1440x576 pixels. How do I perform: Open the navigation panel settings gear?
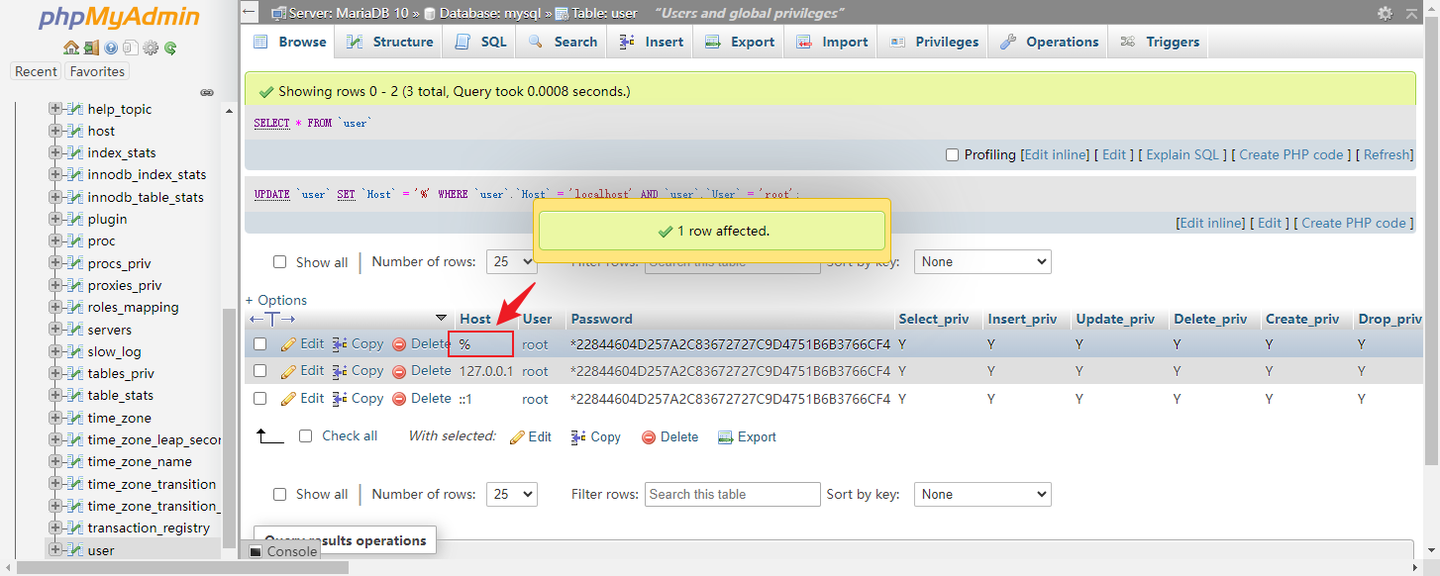[x=150, y=47]
